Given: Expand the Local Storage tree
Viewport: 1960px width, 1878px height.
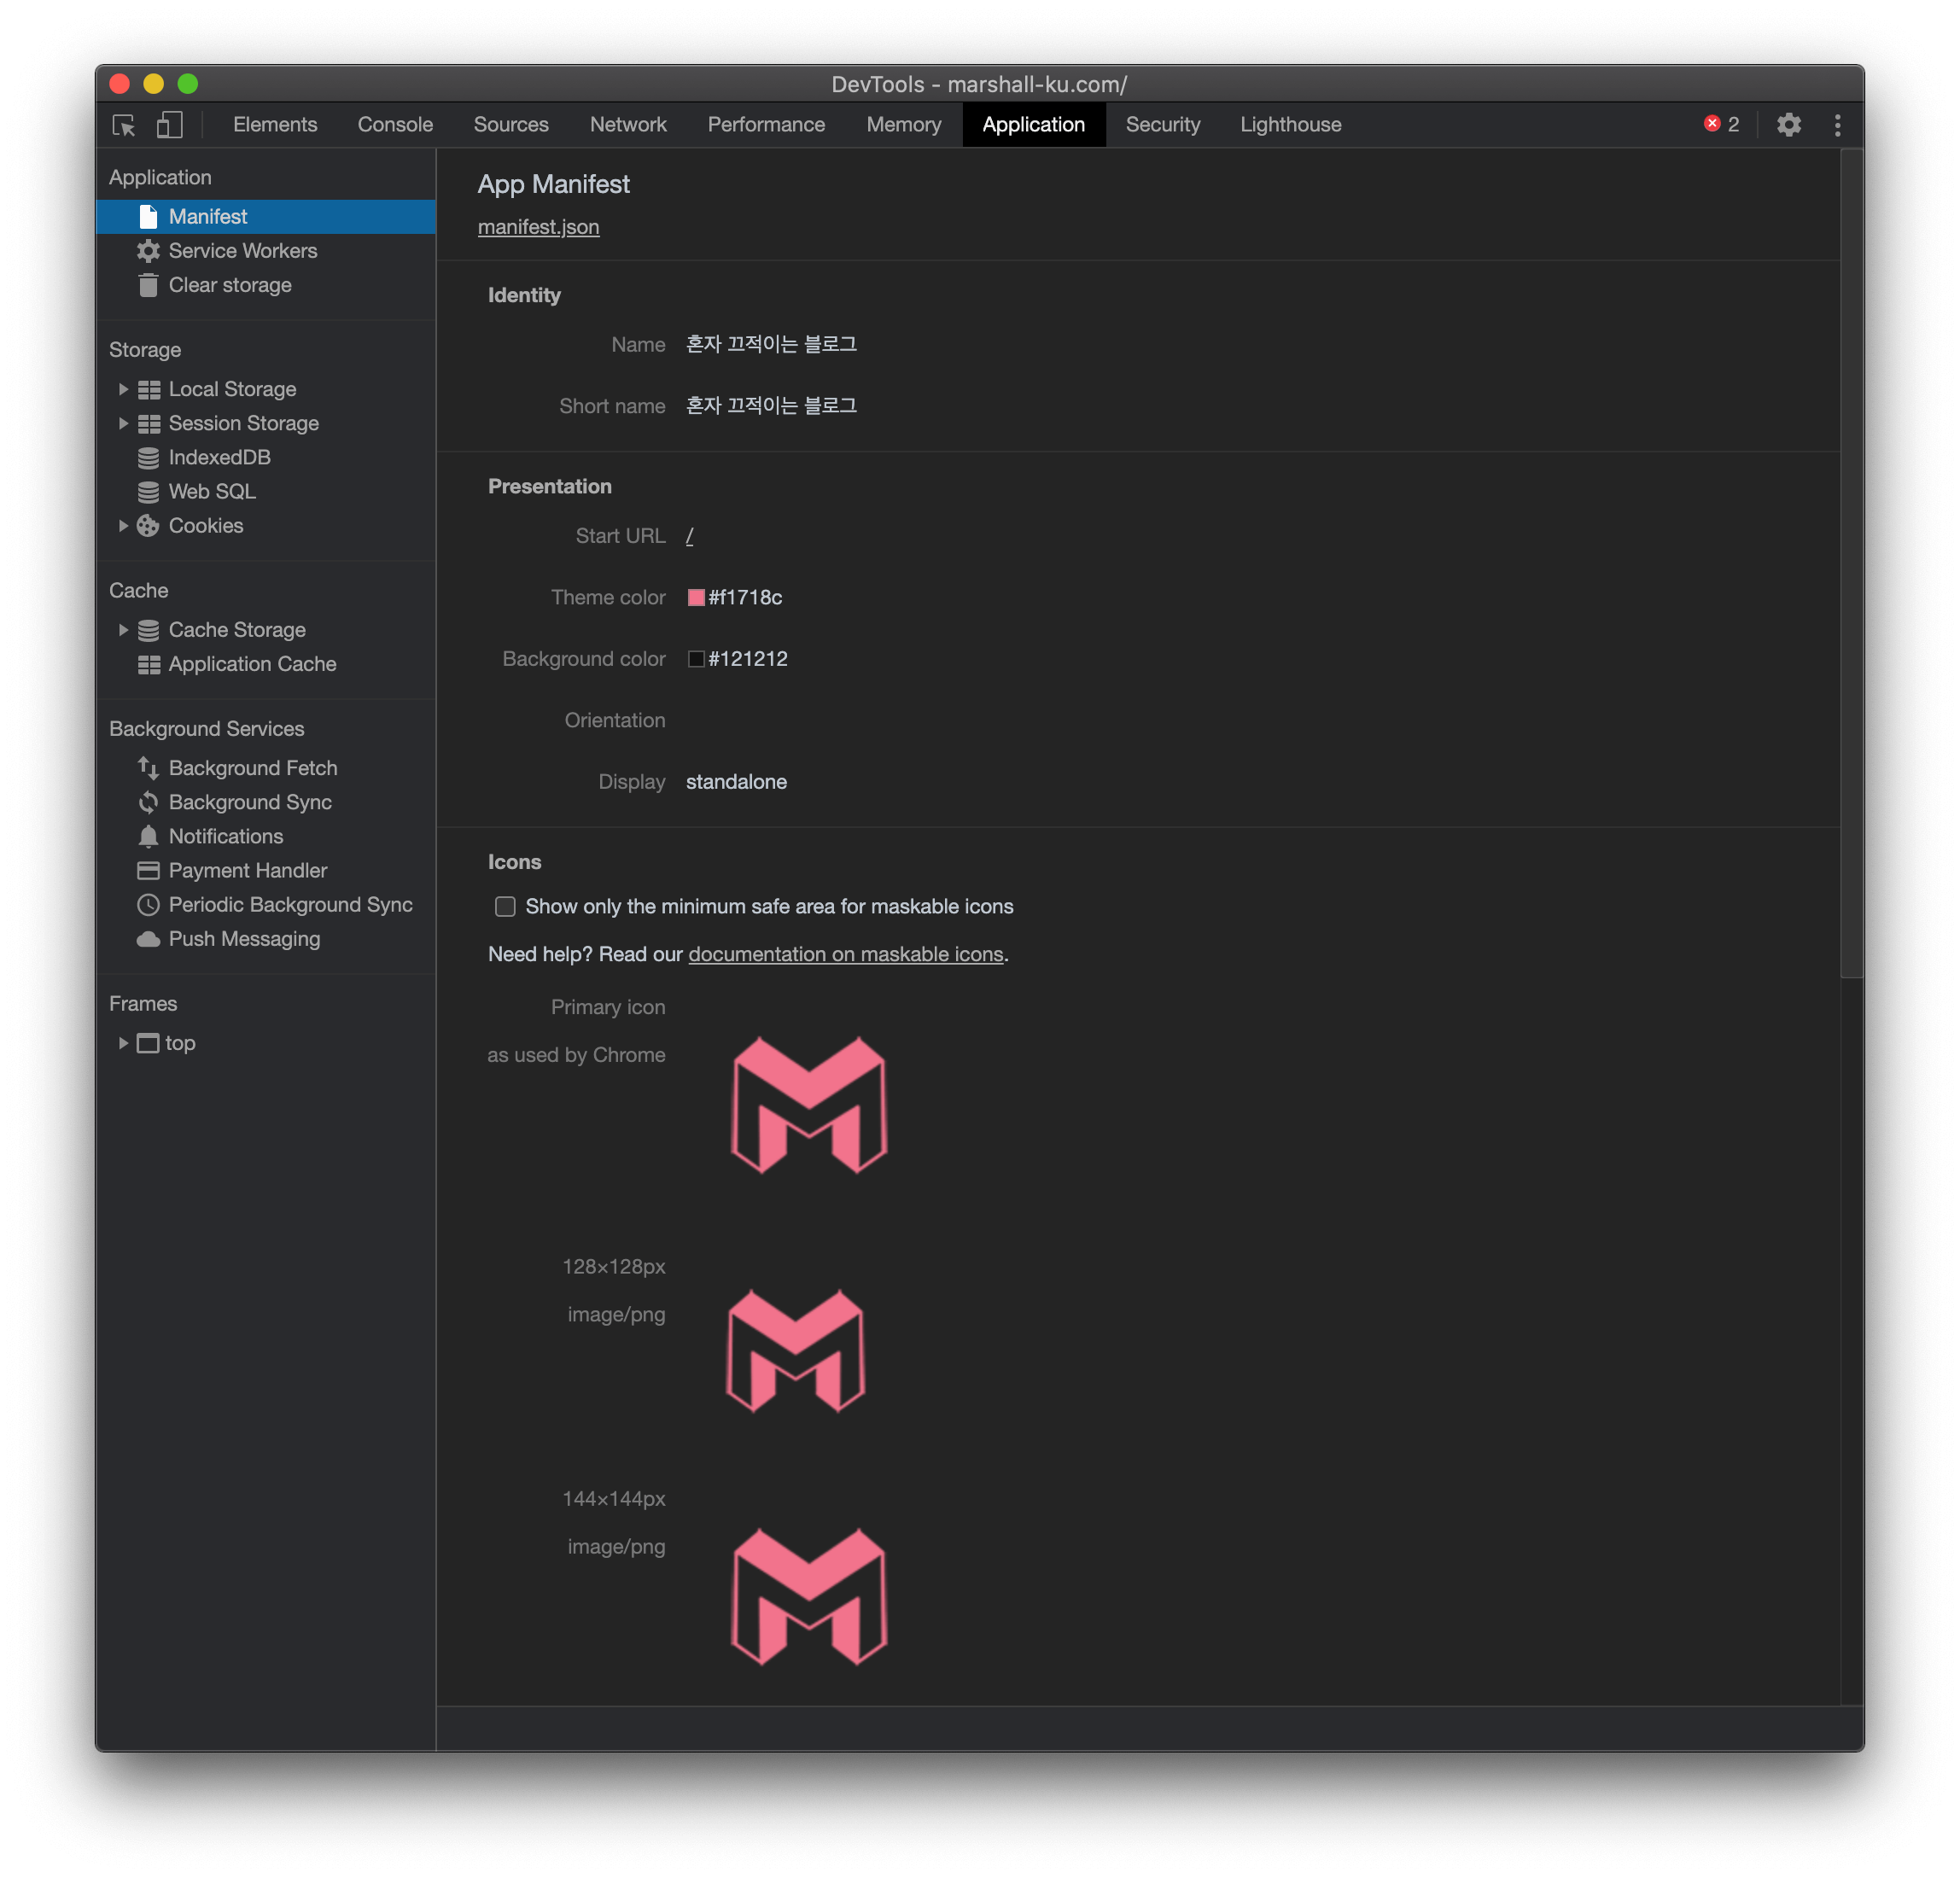Looking at the screenshot, I should (x=123, y=389).
